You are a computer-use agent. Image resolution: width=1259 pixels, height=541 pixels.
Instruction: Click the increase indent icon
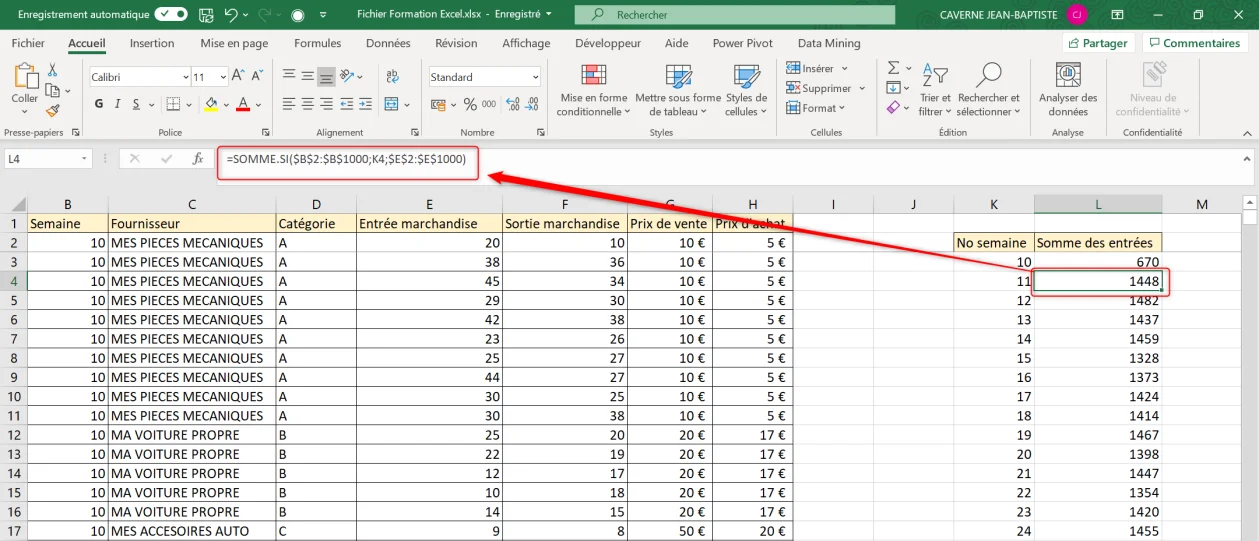pyautogui.click(x=367, y=104)
